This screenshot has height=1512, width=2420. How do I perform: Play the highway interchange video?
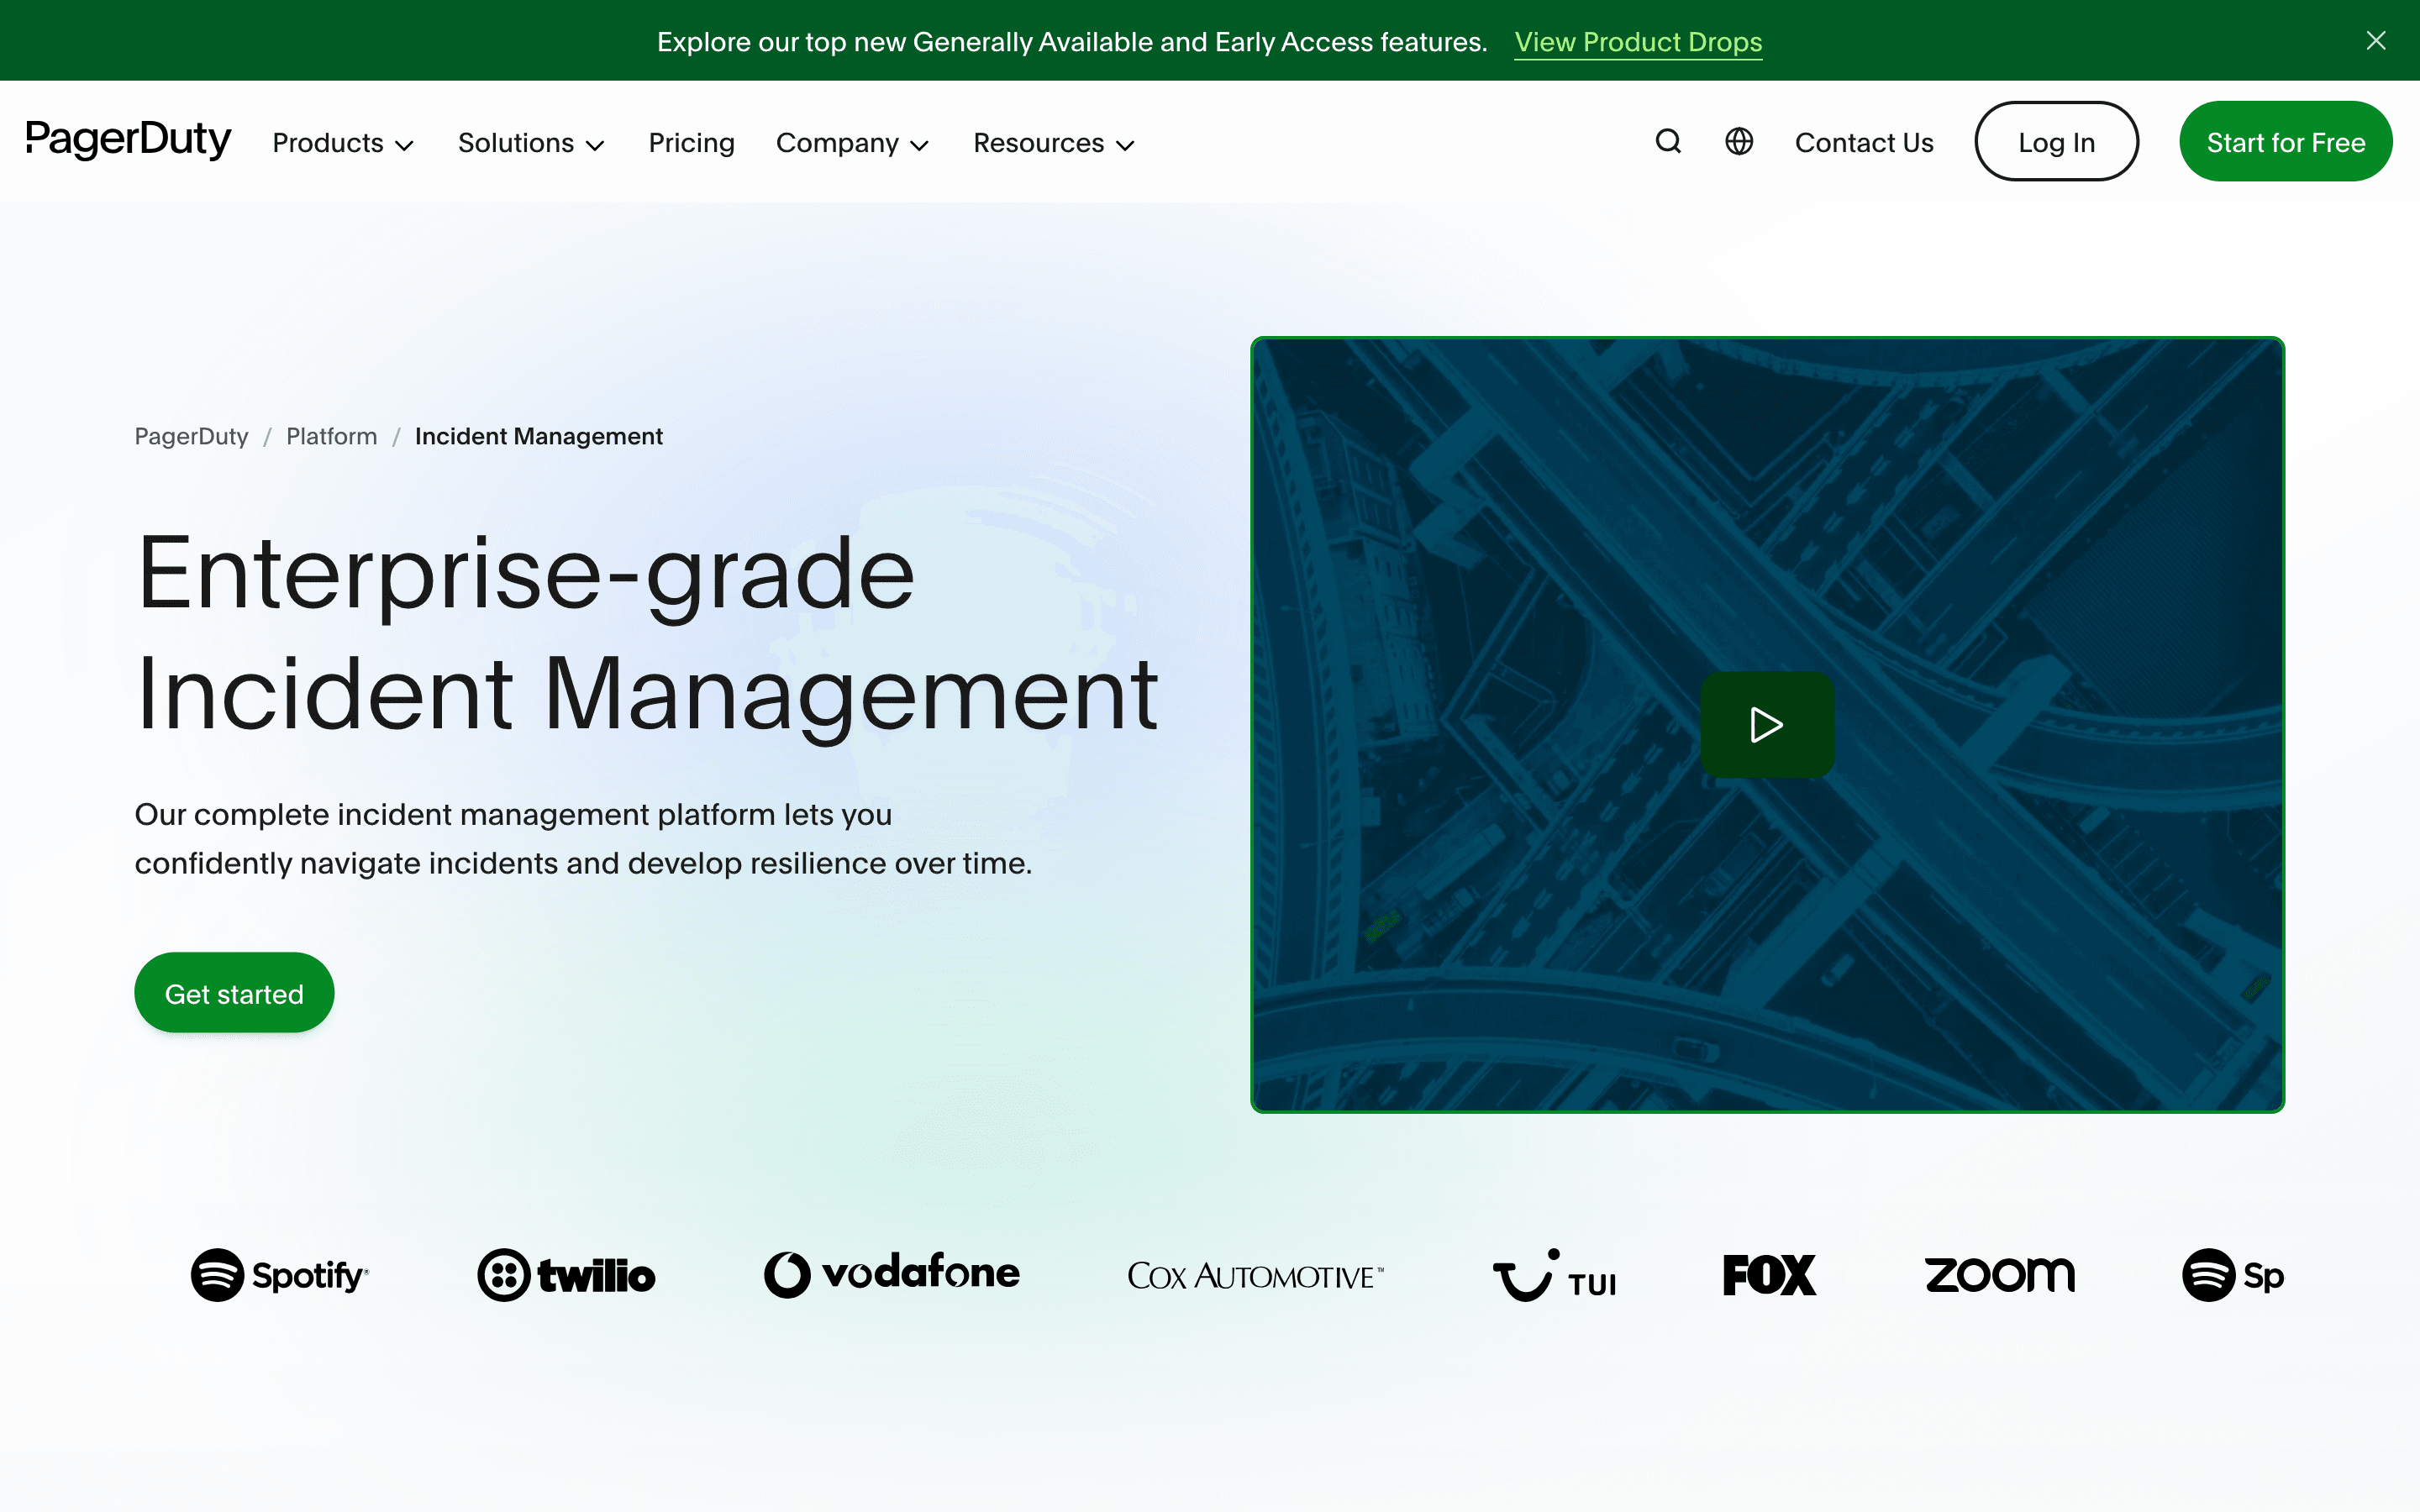pyautogui.click(x=1767, y=725)
